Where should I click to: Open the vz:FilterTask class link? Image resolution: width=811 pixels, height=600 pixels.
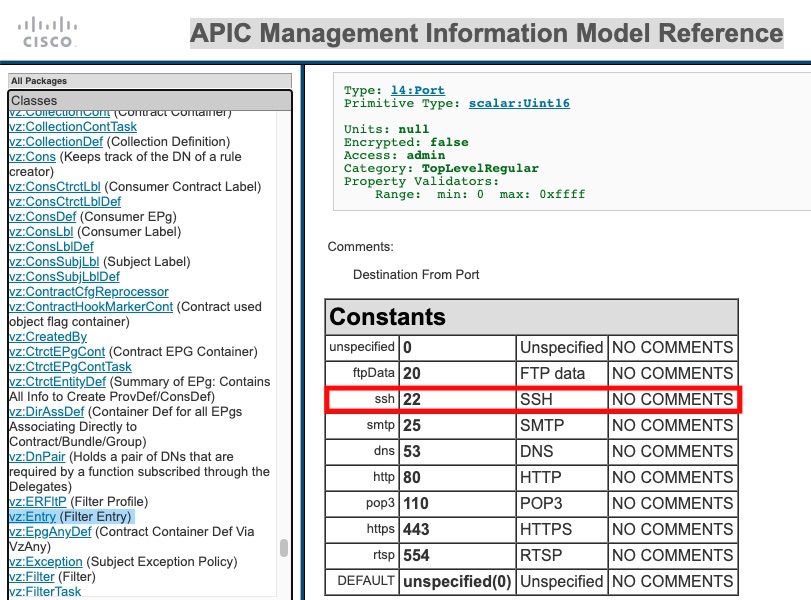click(45, 592)
